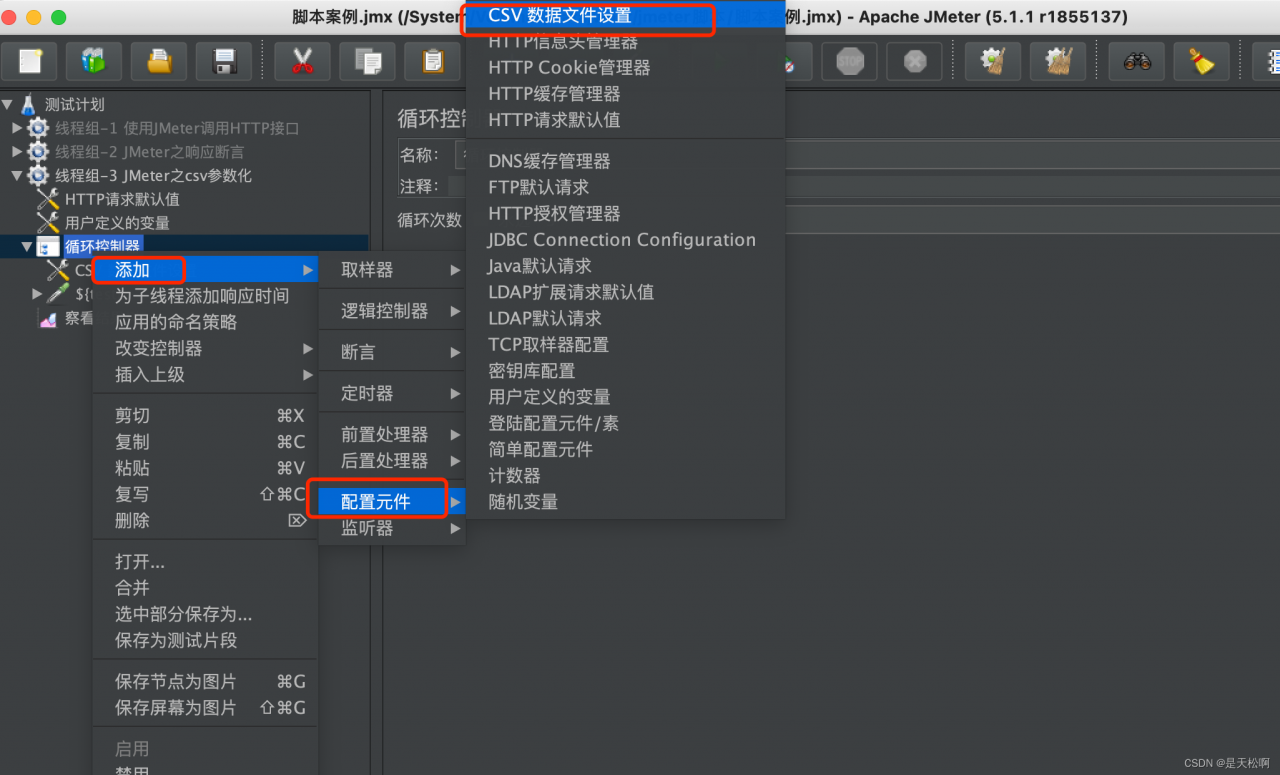Viewport: 1280px width, 775px height.
Task: Click the 察看 listener chart icon
Action: pyautogui.click(x=48, y=318)
